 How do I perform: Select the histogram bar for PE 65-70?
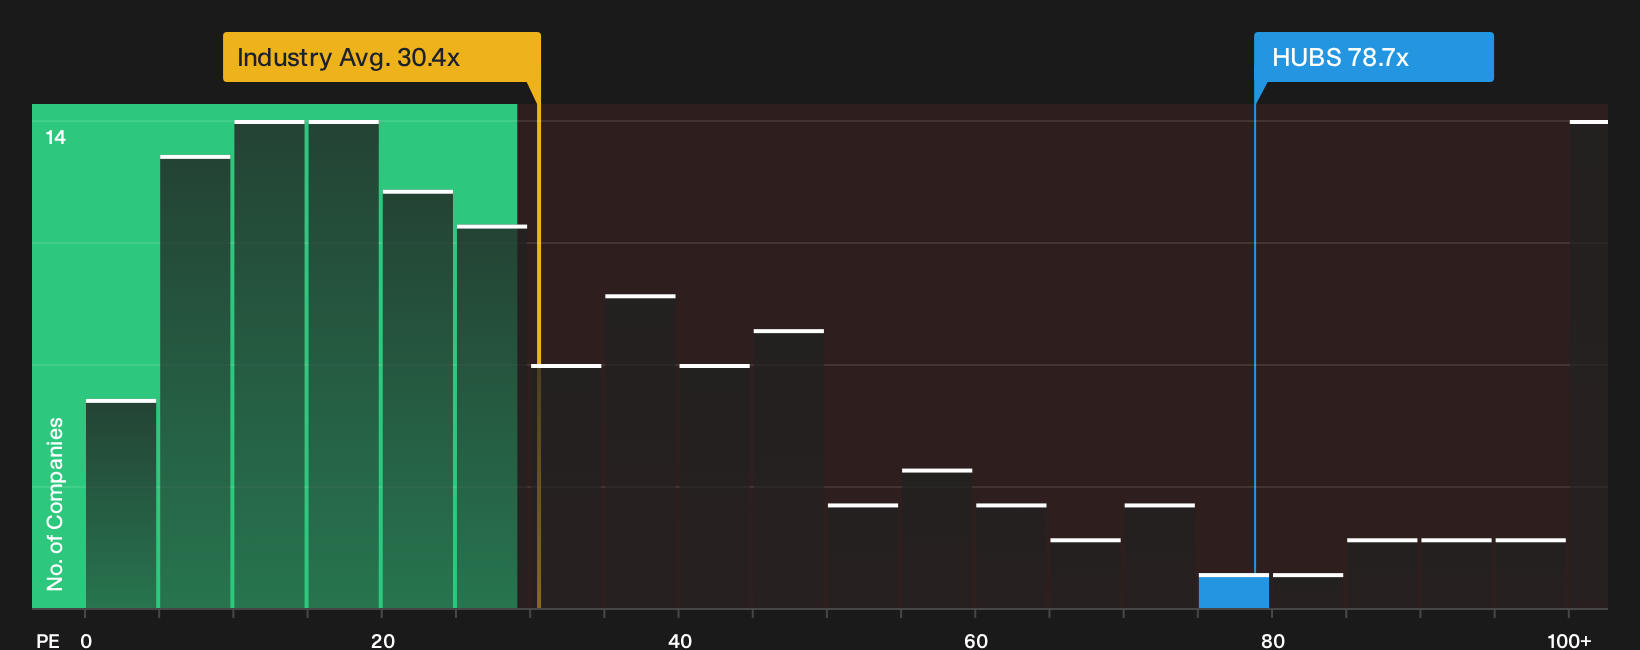[1085, 573]
